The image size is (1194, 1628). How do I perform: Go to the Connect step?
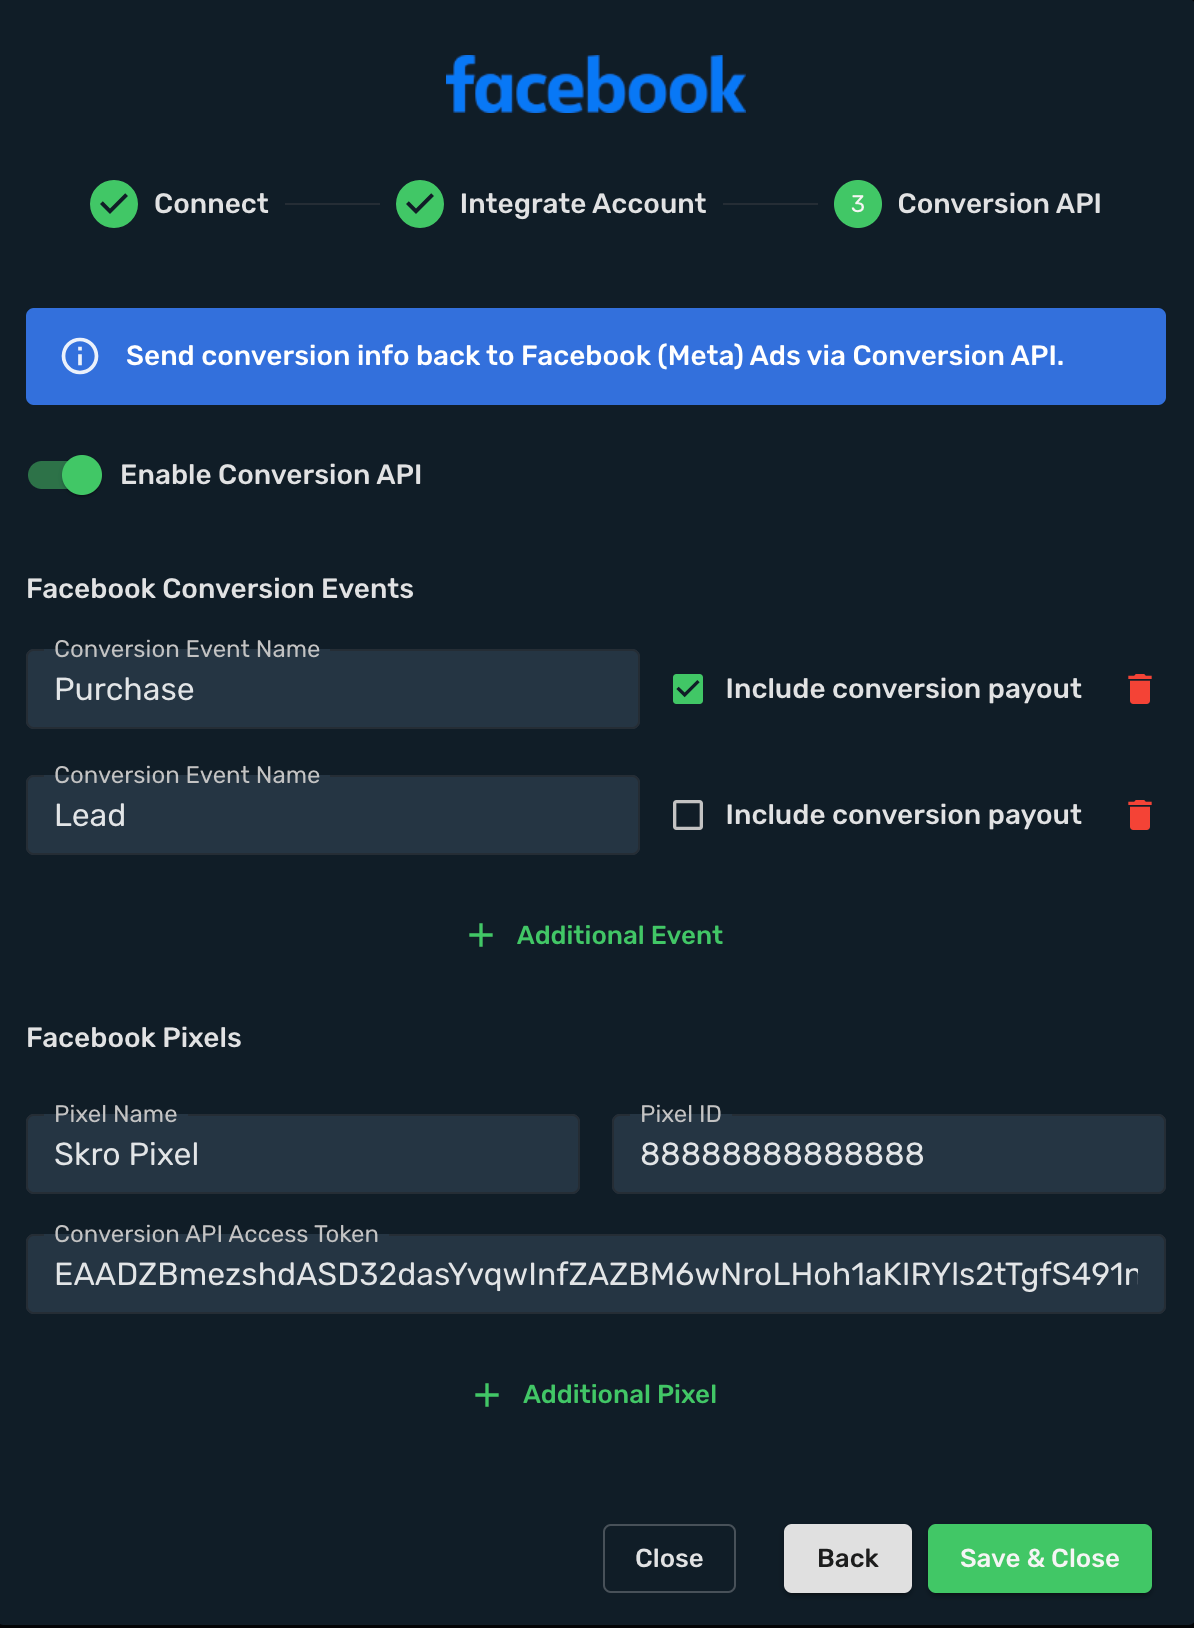[x=211, y=204]
